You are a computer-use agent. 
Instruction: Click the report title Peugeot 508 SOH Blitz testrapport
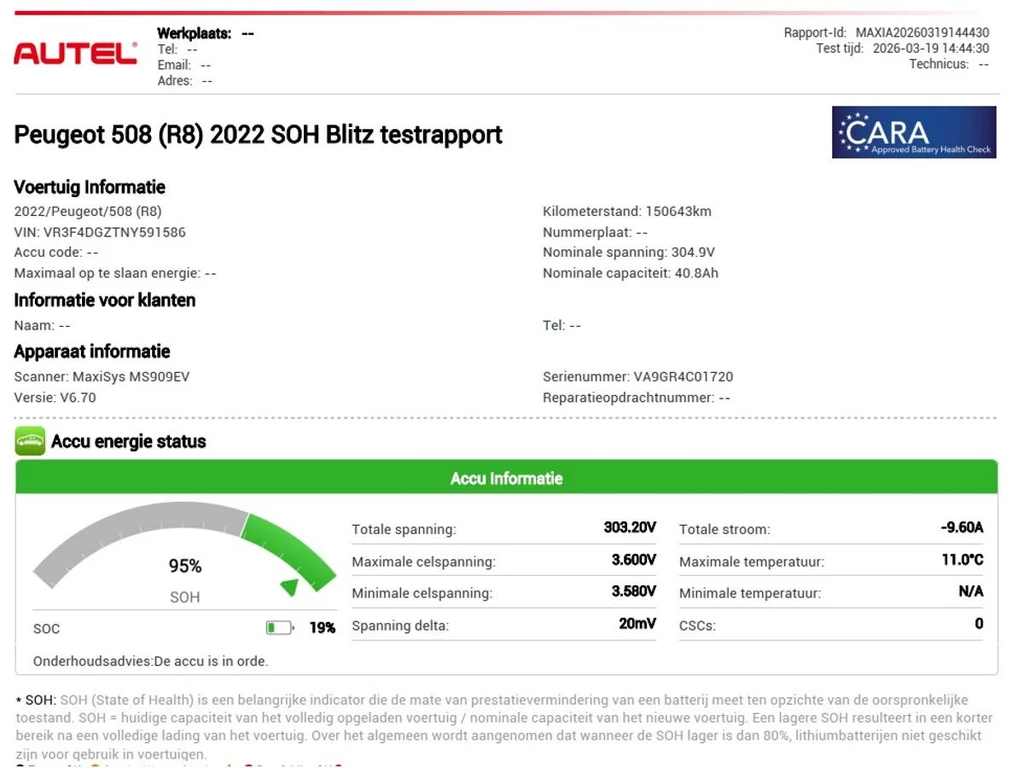(x=258, y=134)
